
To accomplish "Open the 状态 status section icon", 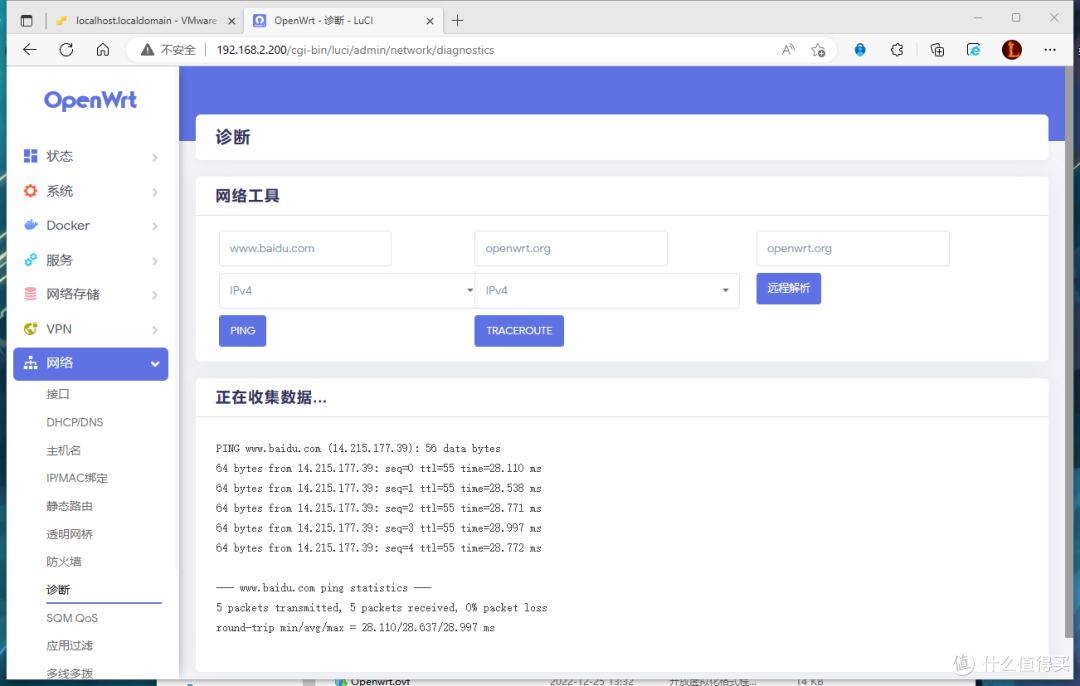I will (32, 156).
